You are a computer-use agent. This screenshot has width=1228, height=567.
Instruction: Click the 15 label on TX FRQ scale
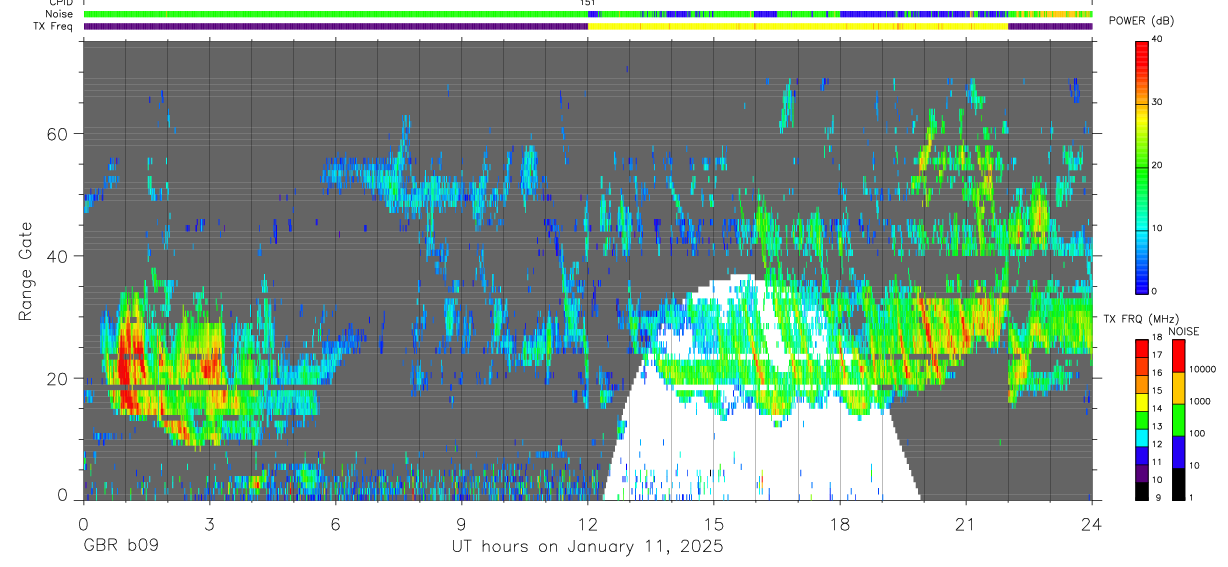coord(1157,391)
